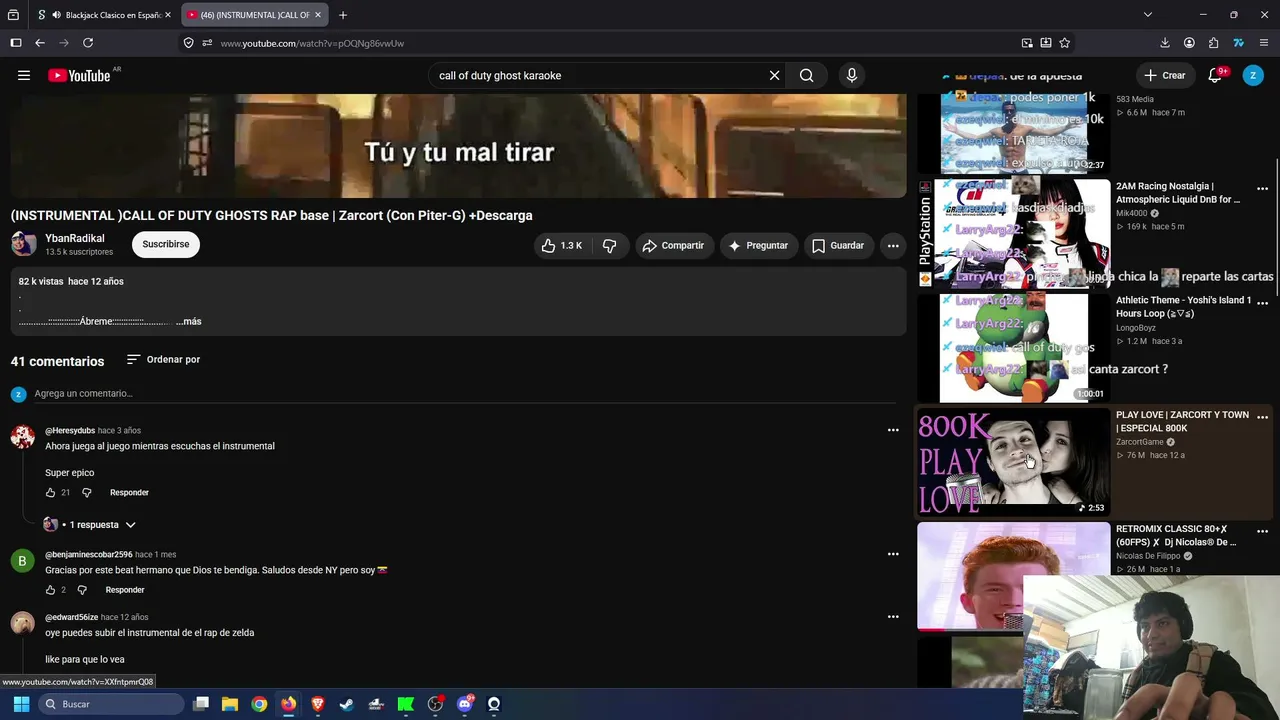
Task: Click the Windows taskbar Buscar search box
Action: point(112,704)
